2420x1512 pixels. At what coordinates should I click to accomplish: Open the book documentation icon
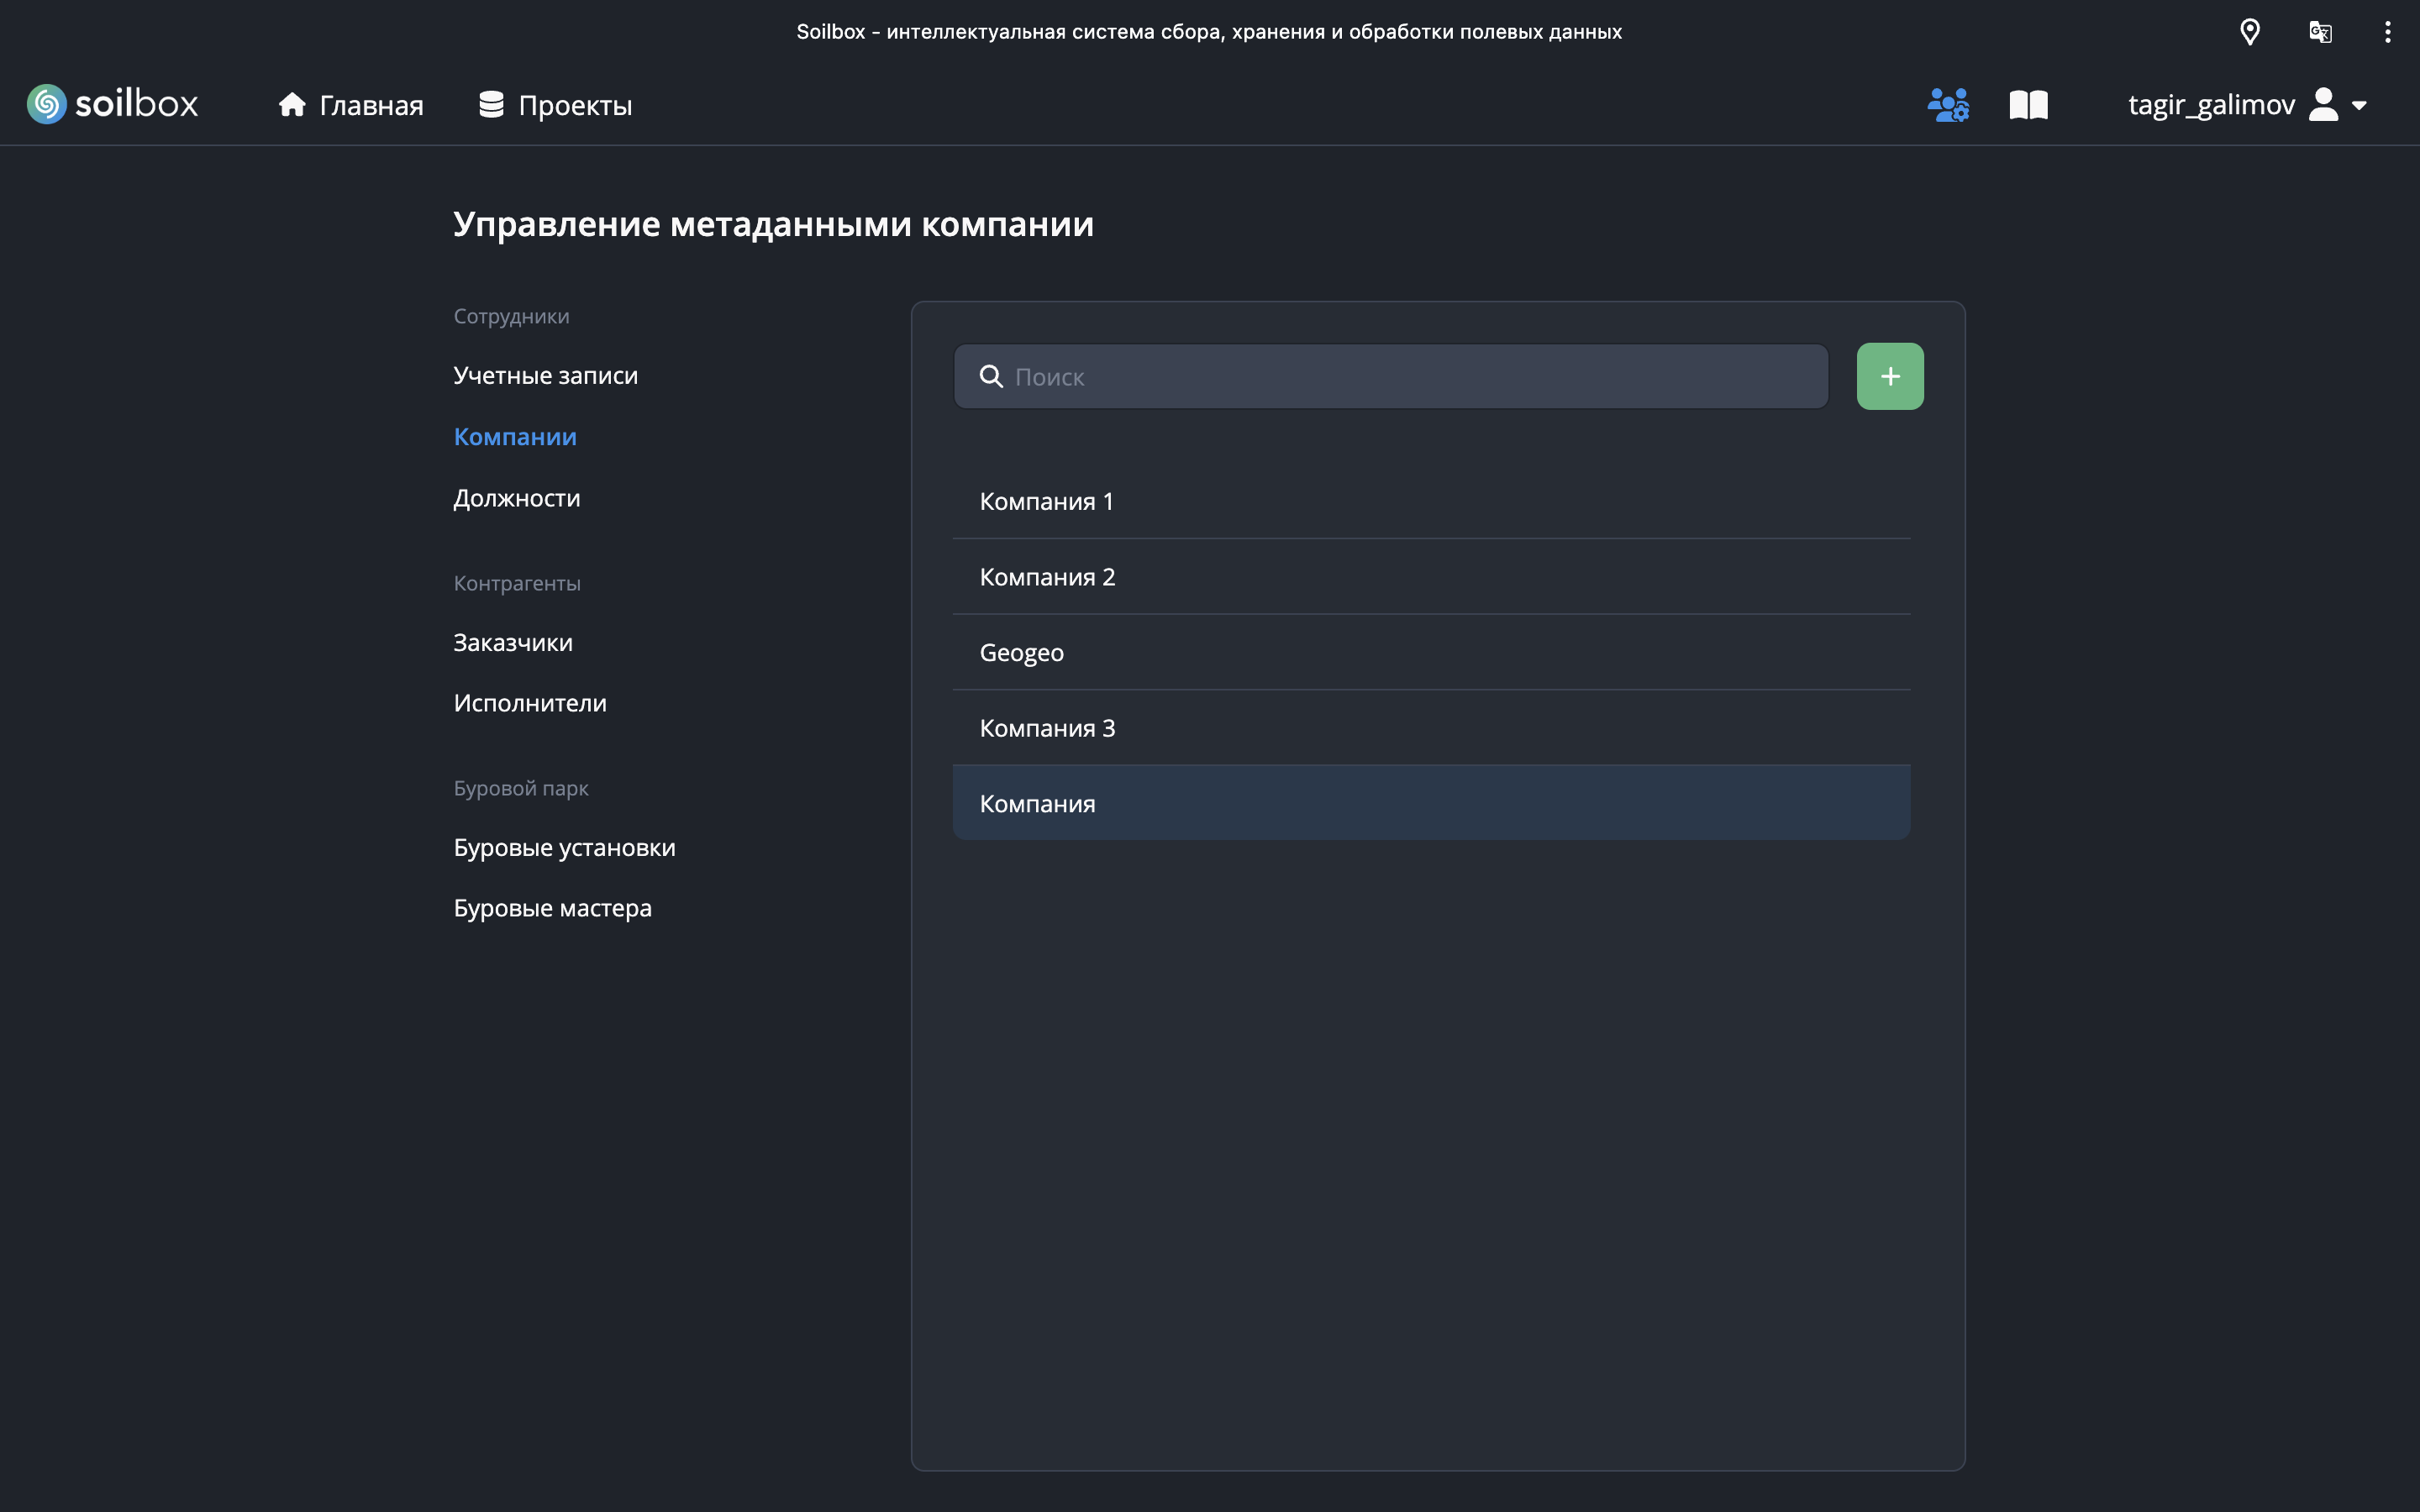pos(2028,104)
